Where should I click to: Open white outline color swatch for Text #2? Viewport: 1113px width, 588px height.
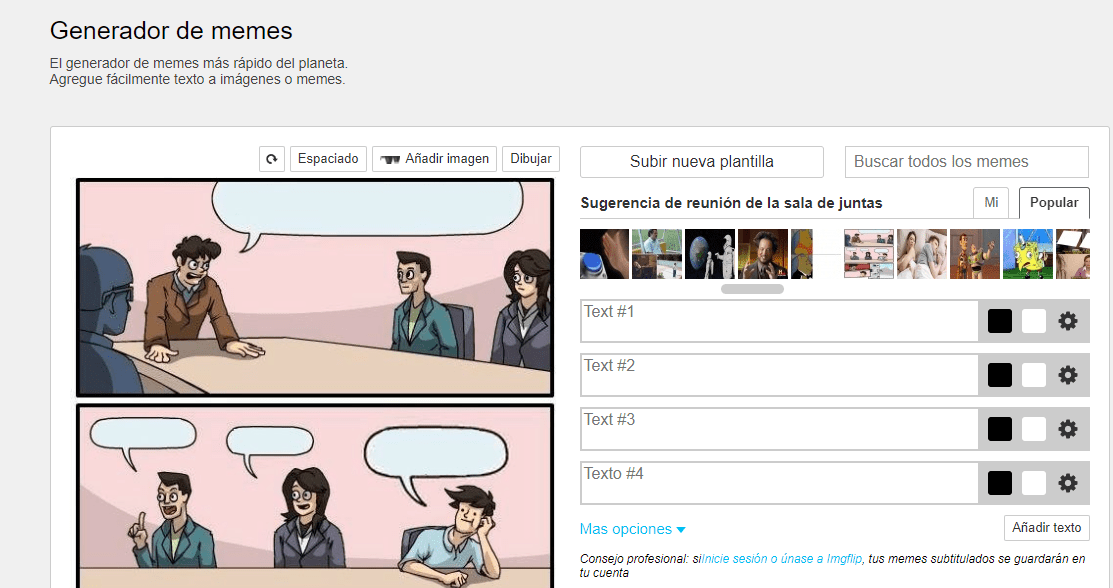point(1034,375)
